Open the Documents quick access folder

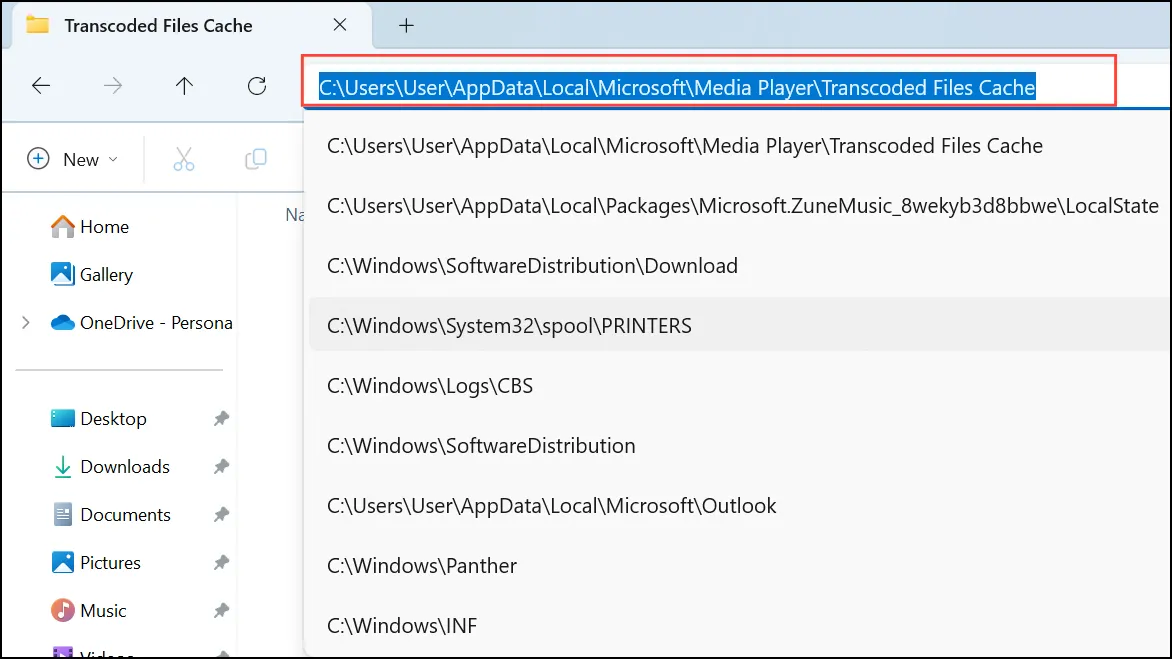[x=111, y=515]
